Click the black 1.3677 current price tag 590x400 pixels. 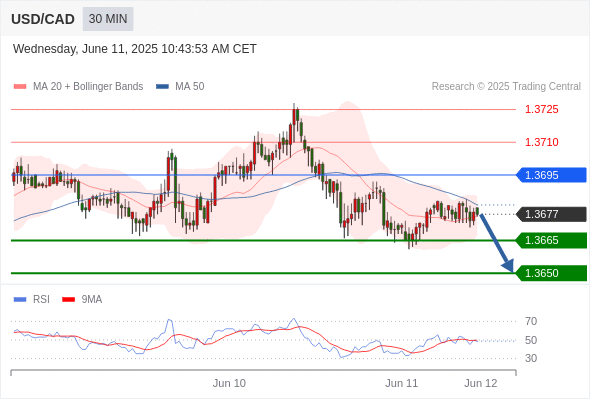coord(551,214)
